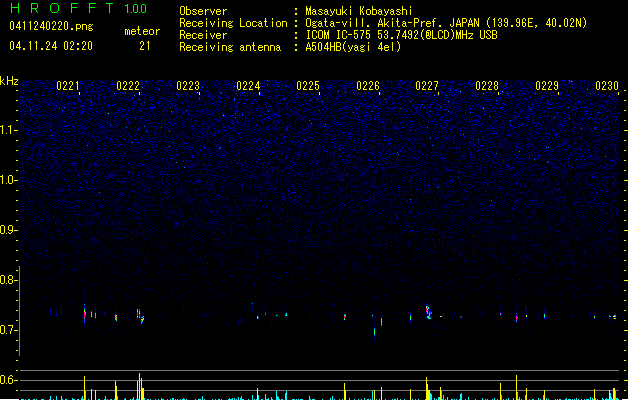Viewport: 629px width, 400px height.
Task: Click the 0222 time marker
Action: [128, 86]
